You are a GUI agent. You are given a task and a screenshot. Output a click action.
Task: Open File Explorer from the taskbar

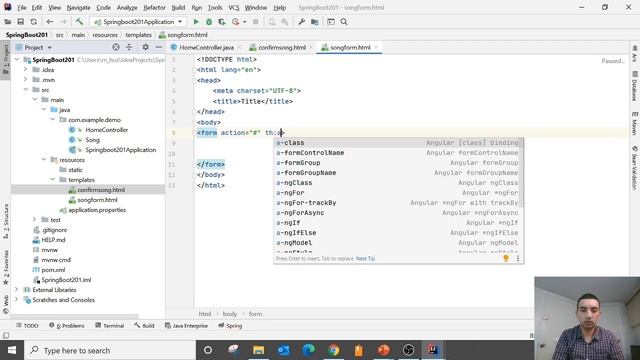[258, 350]
